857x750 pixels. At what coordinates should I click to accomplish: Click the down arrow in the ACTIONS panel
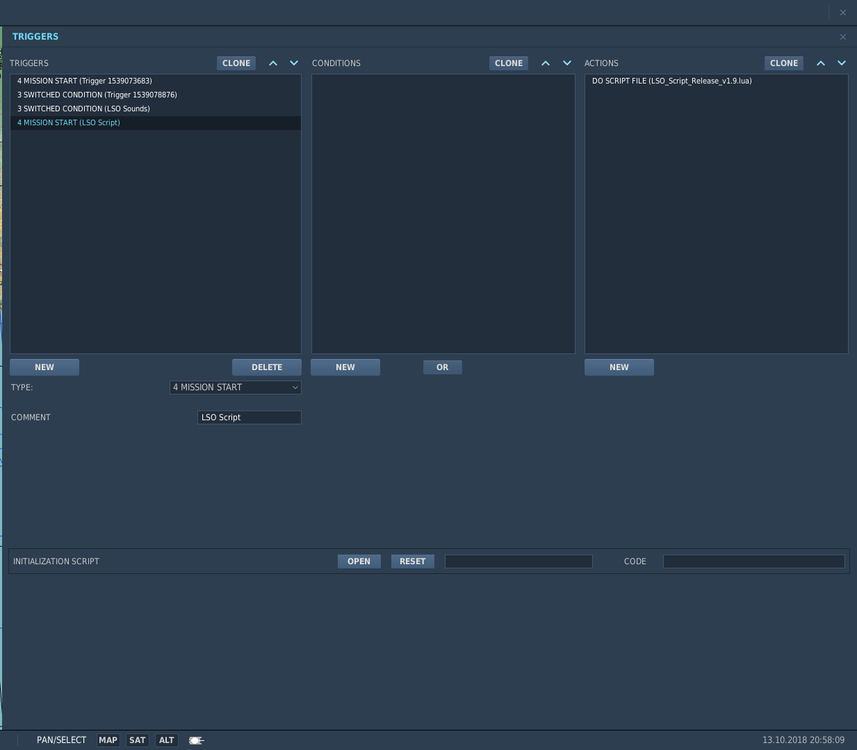coord(840,62)
